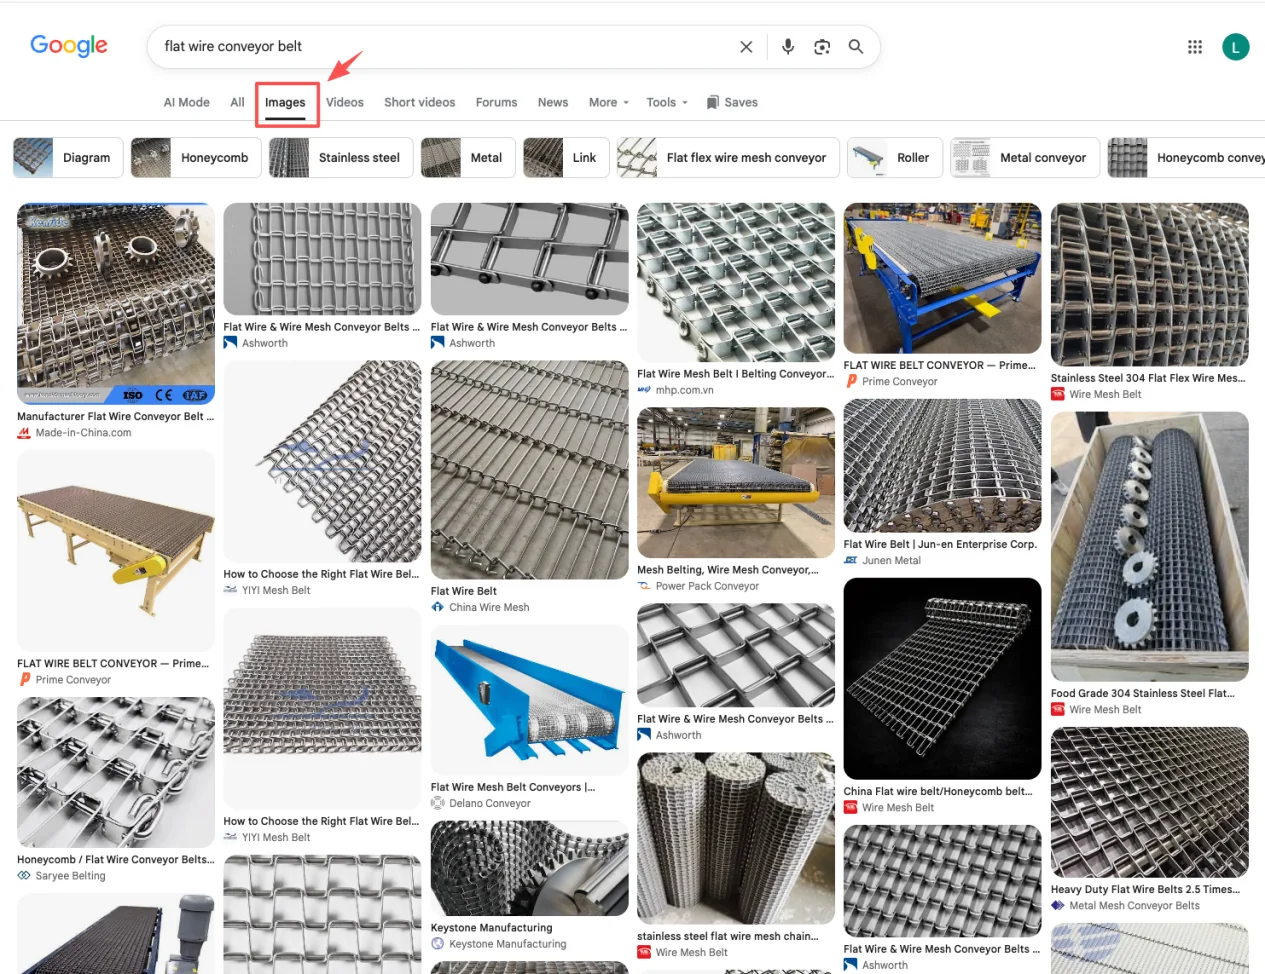Filter images by the Honeycomb chip

tap(196, 158)
